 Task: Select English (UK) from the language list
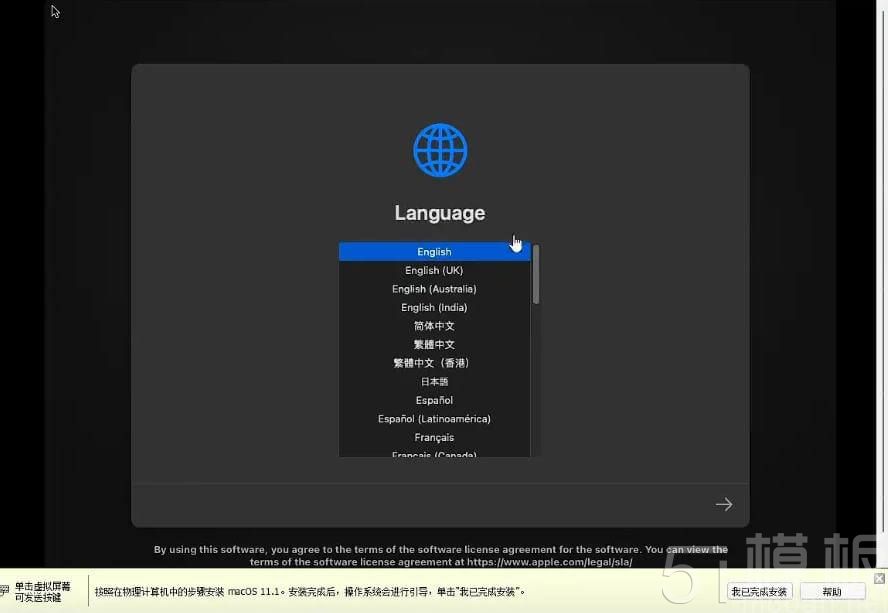433,270
